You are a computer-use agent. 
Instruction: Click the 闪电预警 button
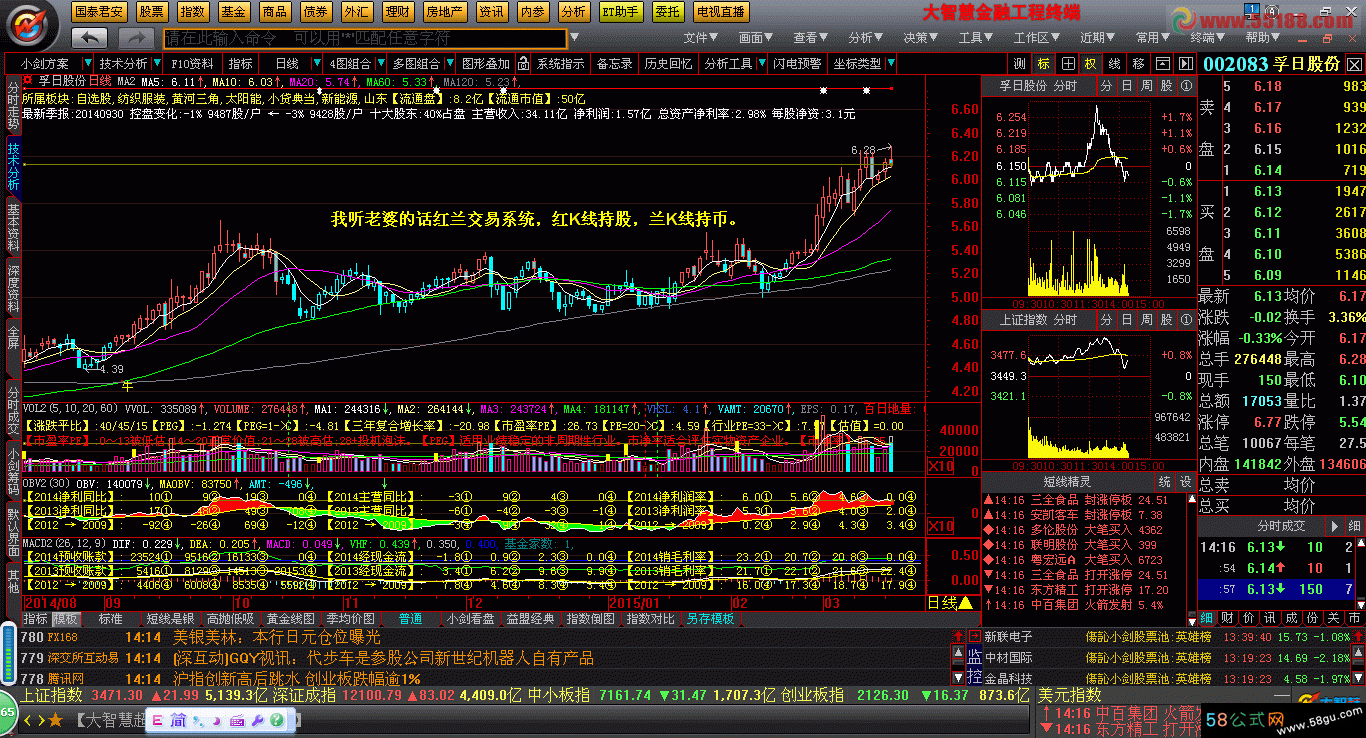[x=796, y=64]
